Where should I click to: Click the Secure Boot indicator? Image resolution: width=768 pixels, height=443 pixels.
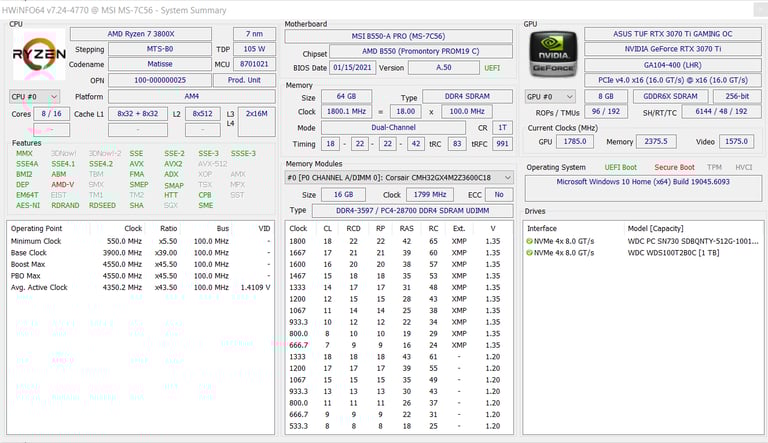(674, 168)
